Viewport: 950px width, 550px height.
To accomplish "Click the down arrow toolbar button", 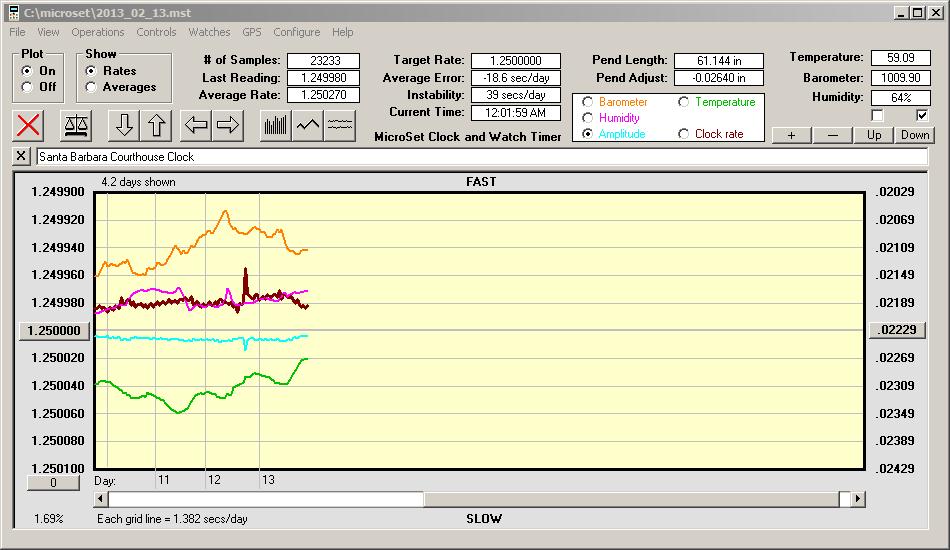I will click(x=124, y=125).
